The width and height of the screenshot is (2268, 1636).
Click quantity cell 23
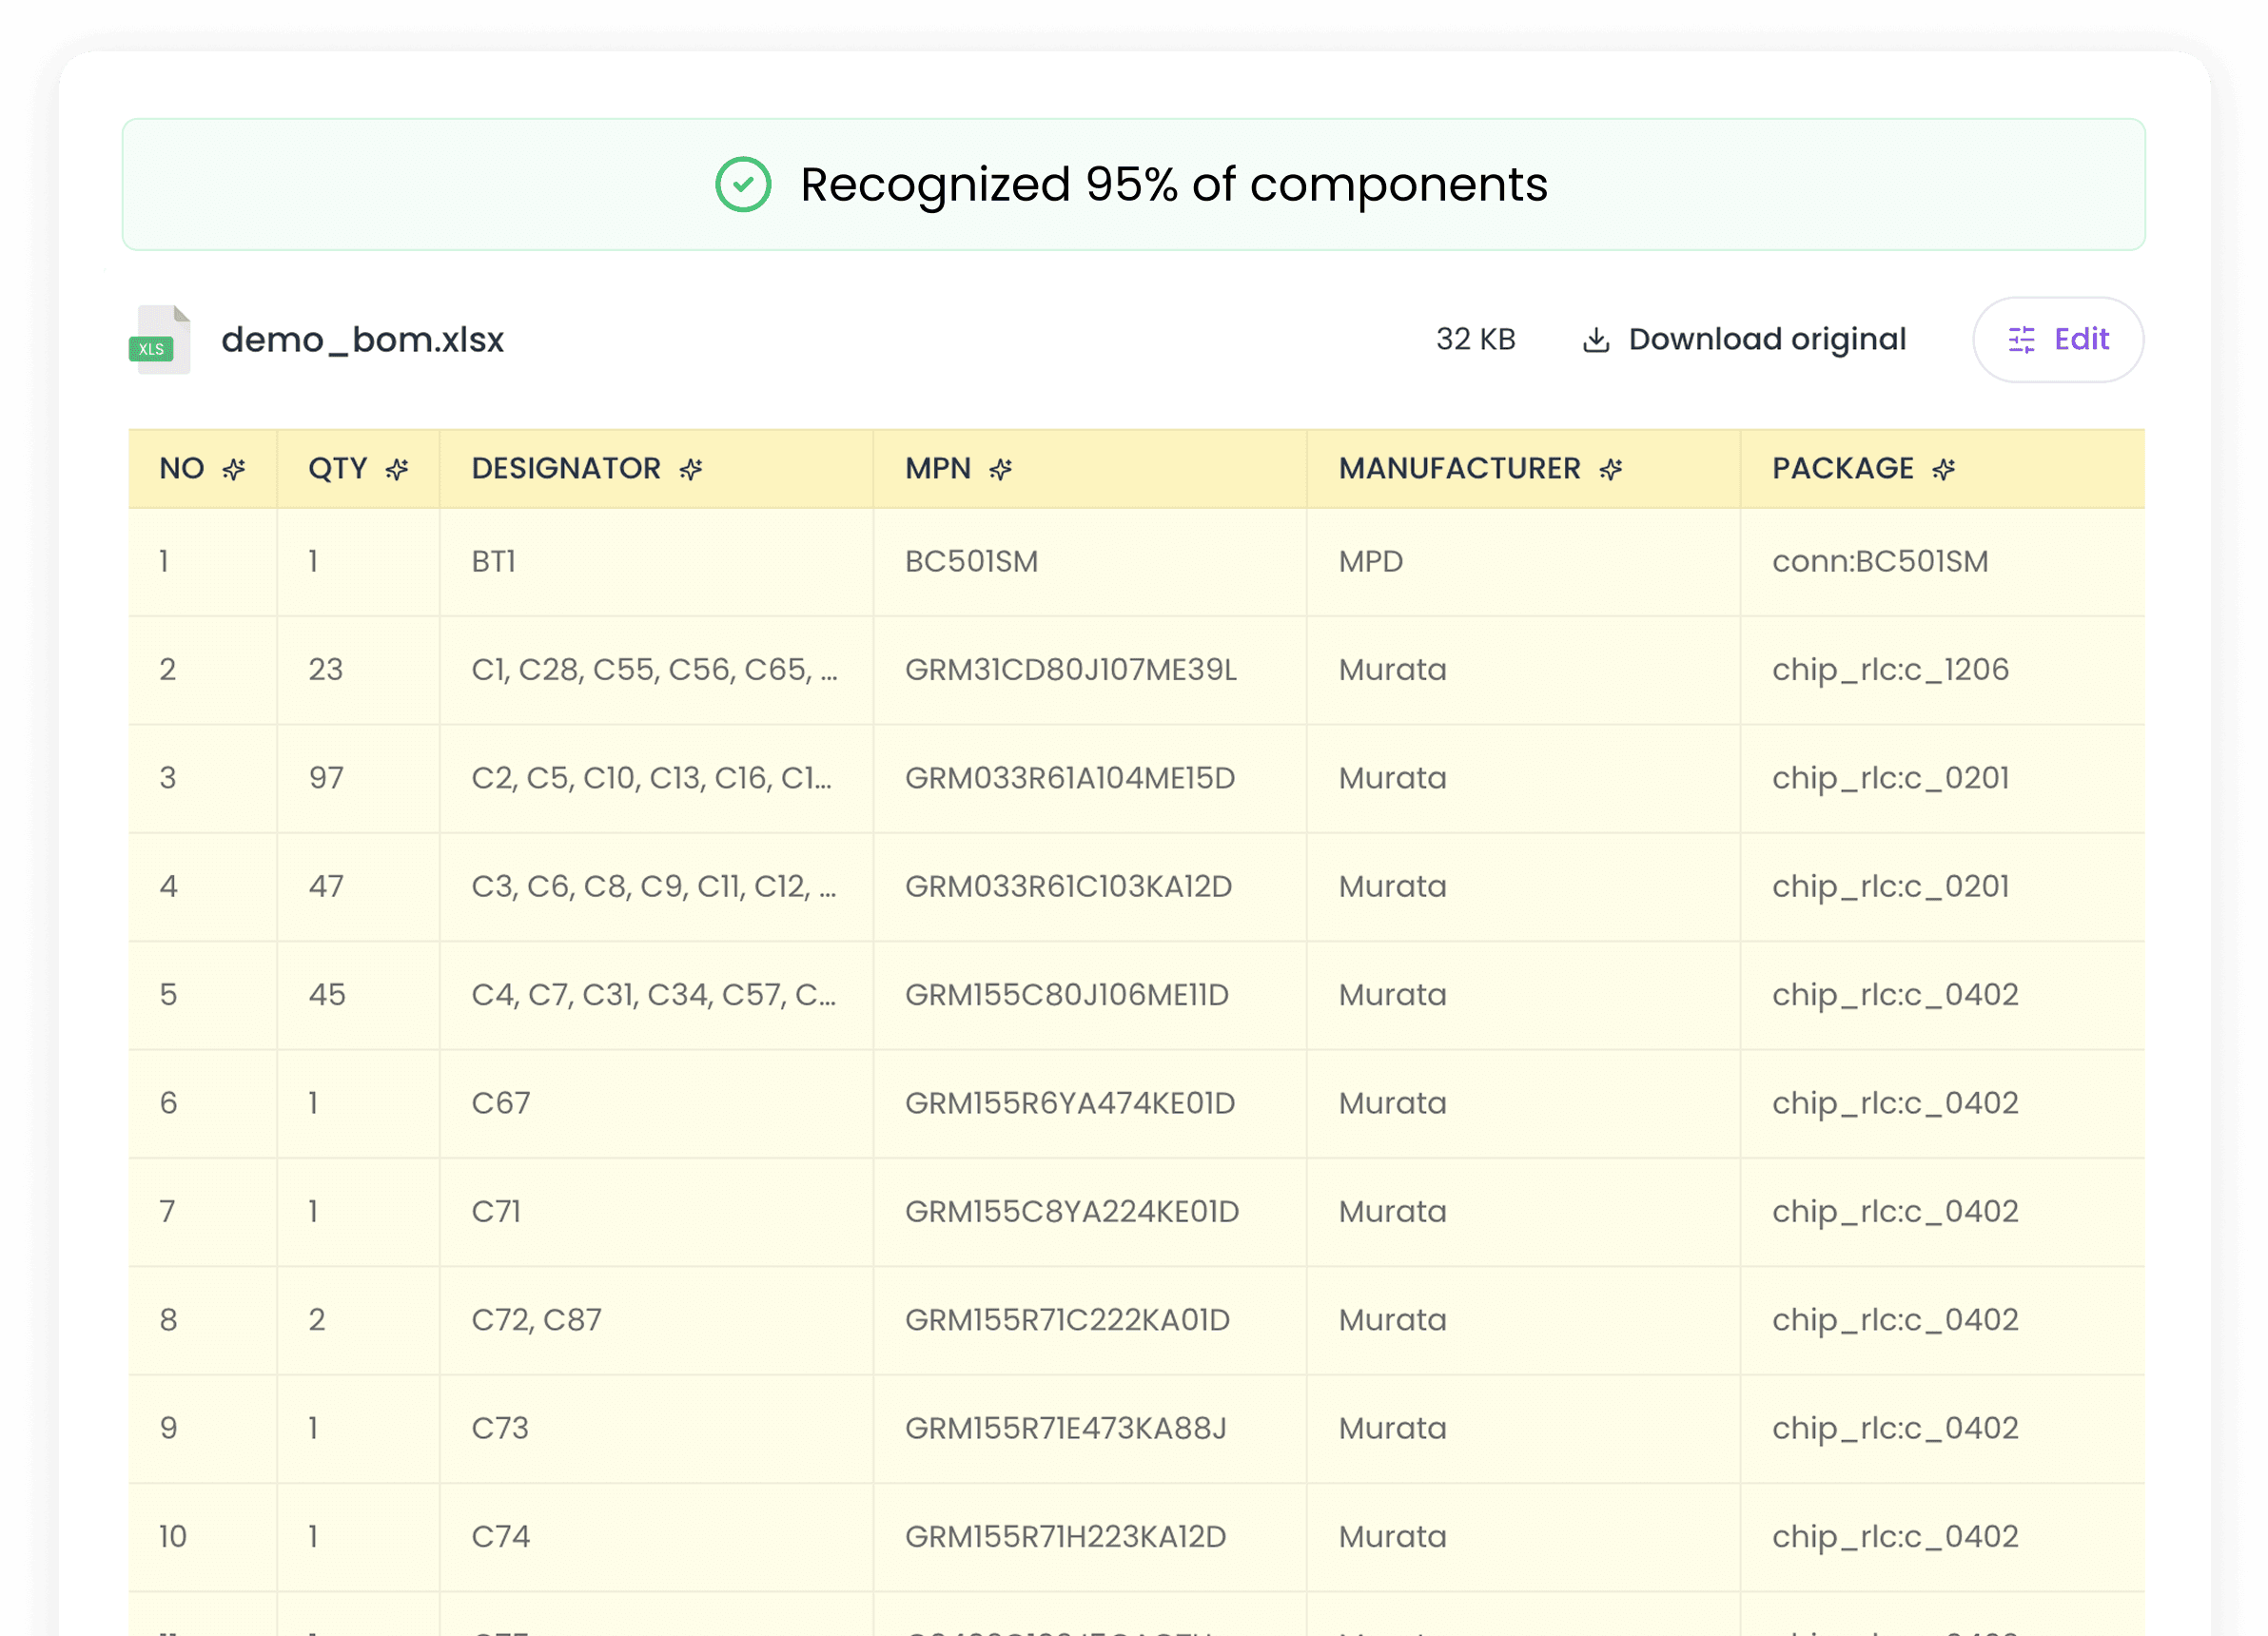[358, 670]
